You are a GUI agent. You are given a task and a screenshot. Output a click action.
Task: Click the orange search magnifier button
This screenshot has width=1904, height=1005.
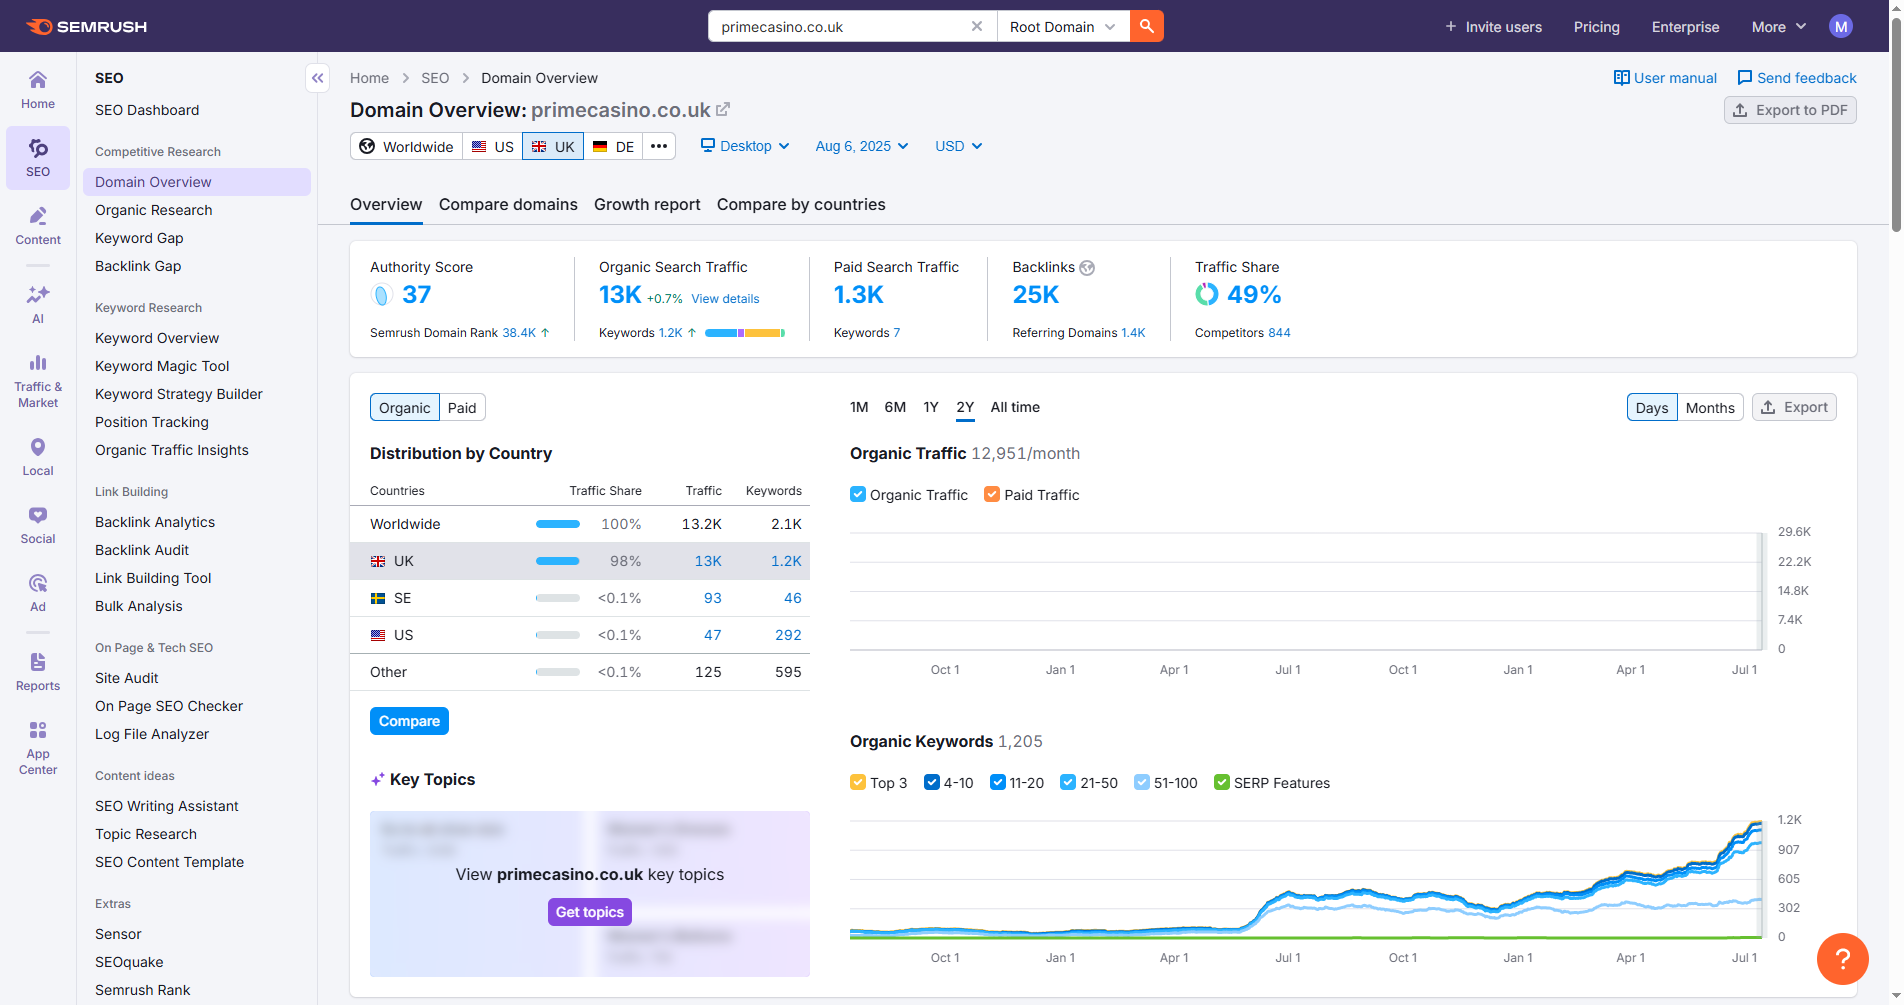click(1146, 27)
